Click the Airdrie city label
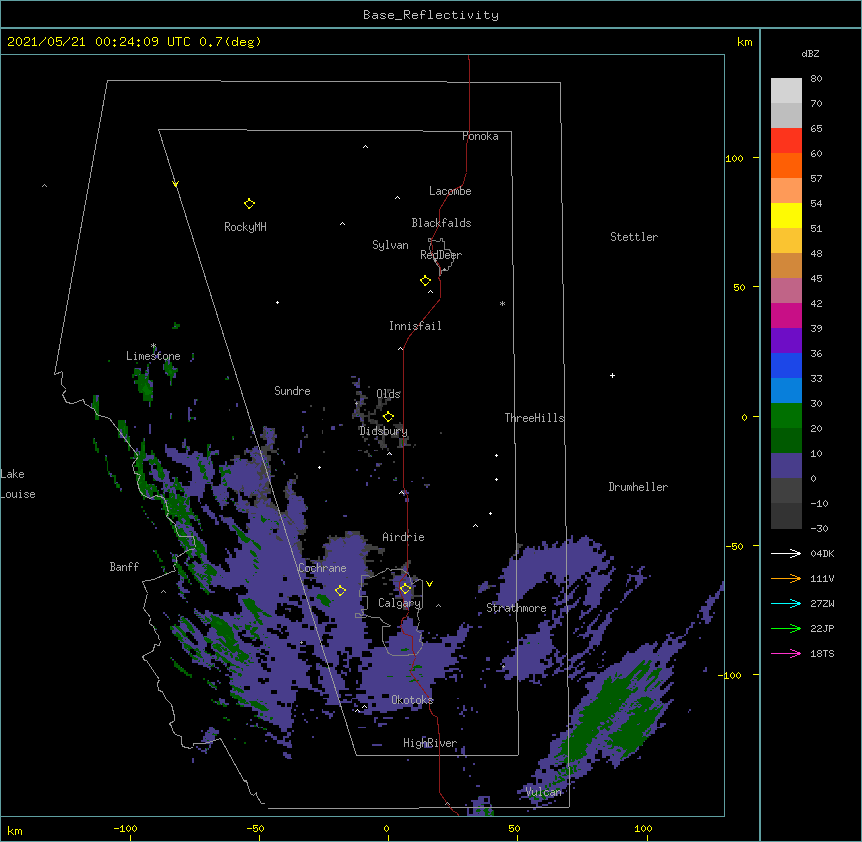 (404, 537)
